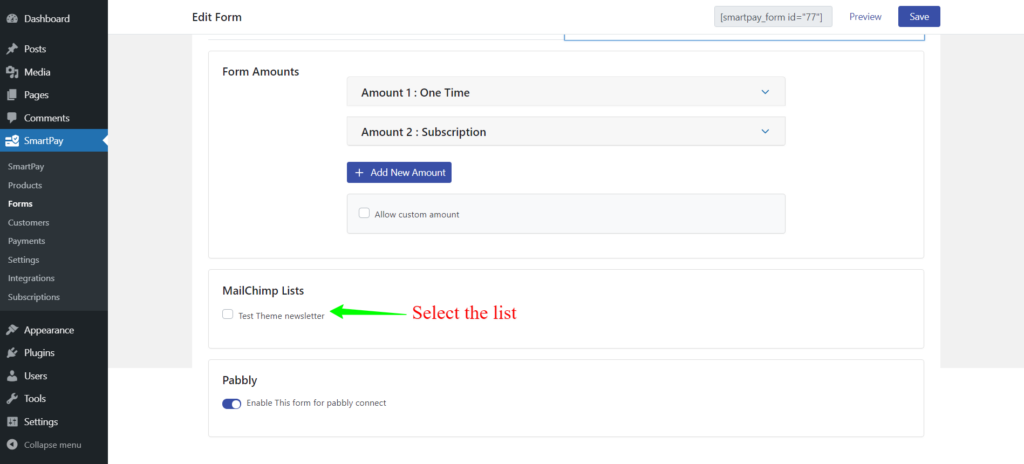The width and height of the screenshot is (1024, 464).
Task: Click the Appearance paintbrush icon
Action: [12, 330]
